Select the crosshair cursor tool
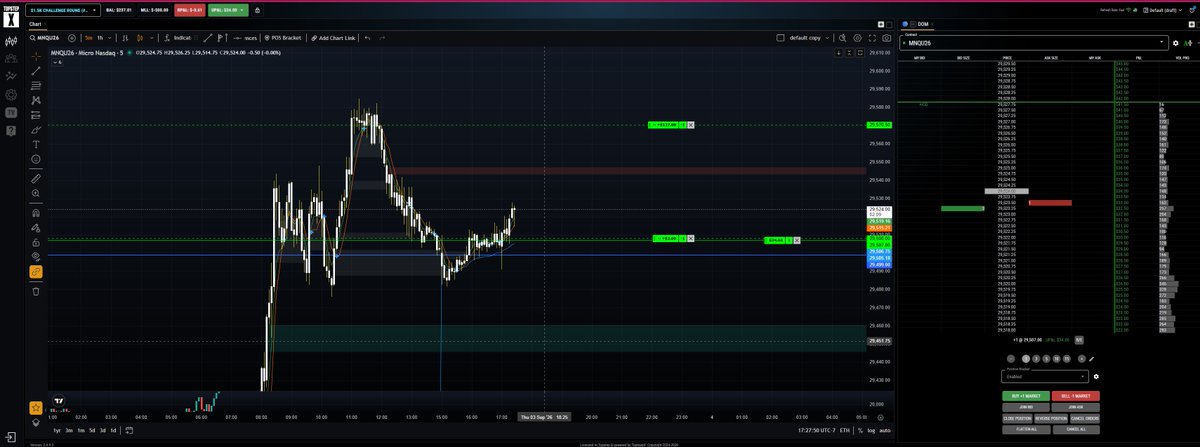The width and height of the screenshot is (1200, 447). coord(36,56)
